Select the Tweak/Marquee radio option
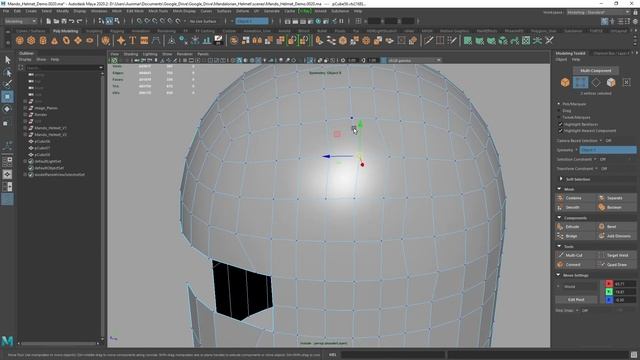 [x=559, y=117]
